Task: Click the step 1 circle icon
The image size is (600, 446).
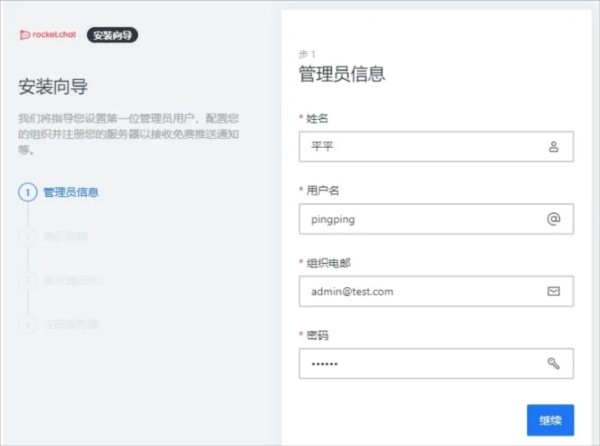Action: pyautogui.click(x=28, y=192)
